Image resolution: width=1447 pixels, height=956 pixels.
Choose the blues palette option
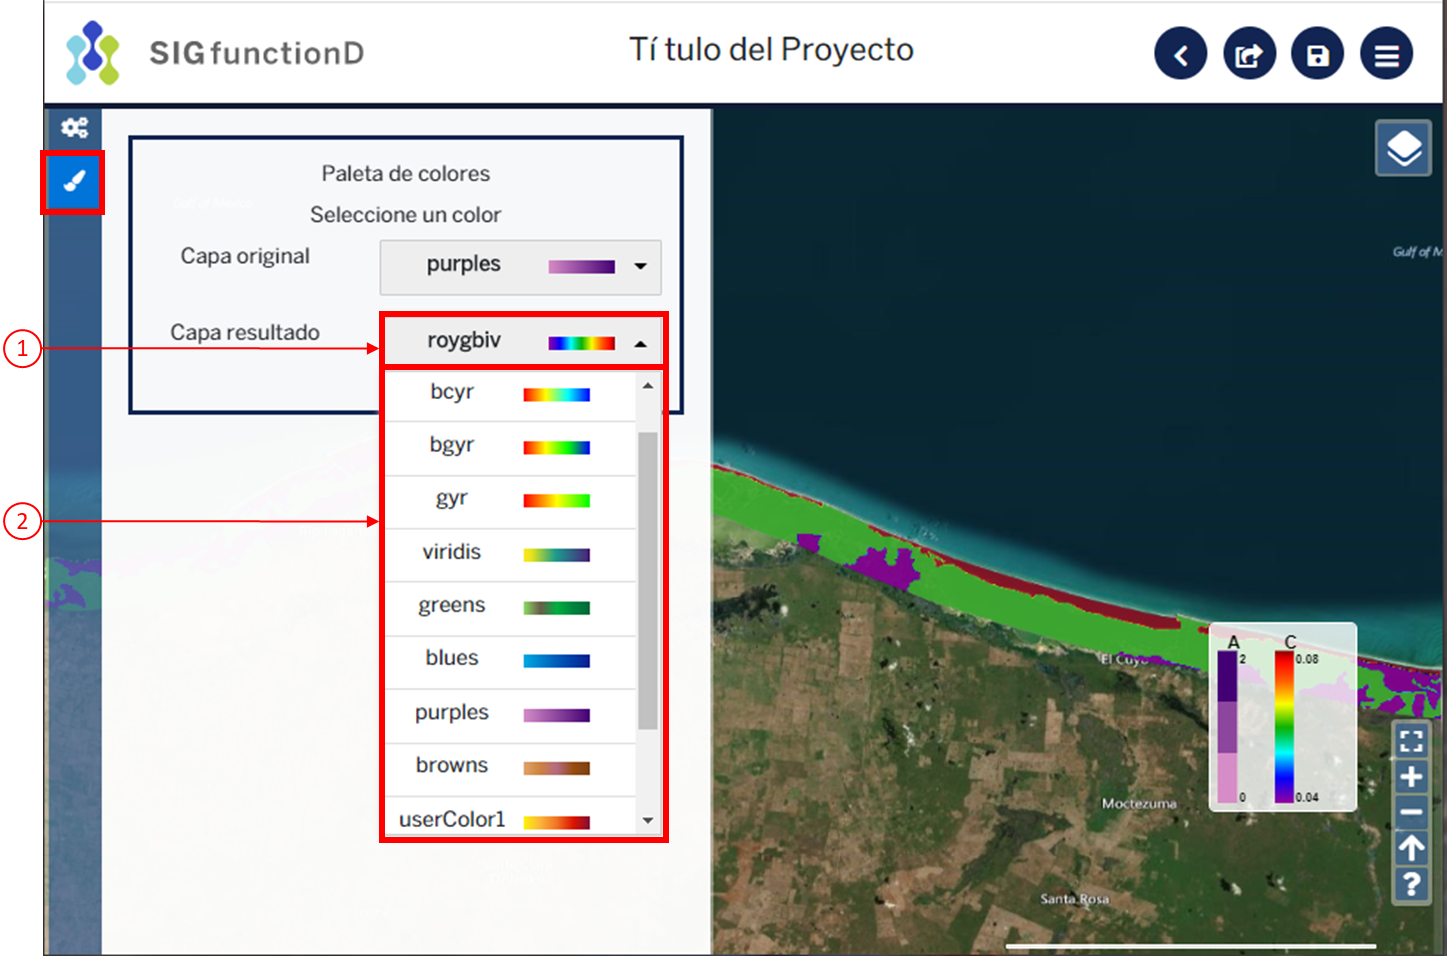pos(510,660)
